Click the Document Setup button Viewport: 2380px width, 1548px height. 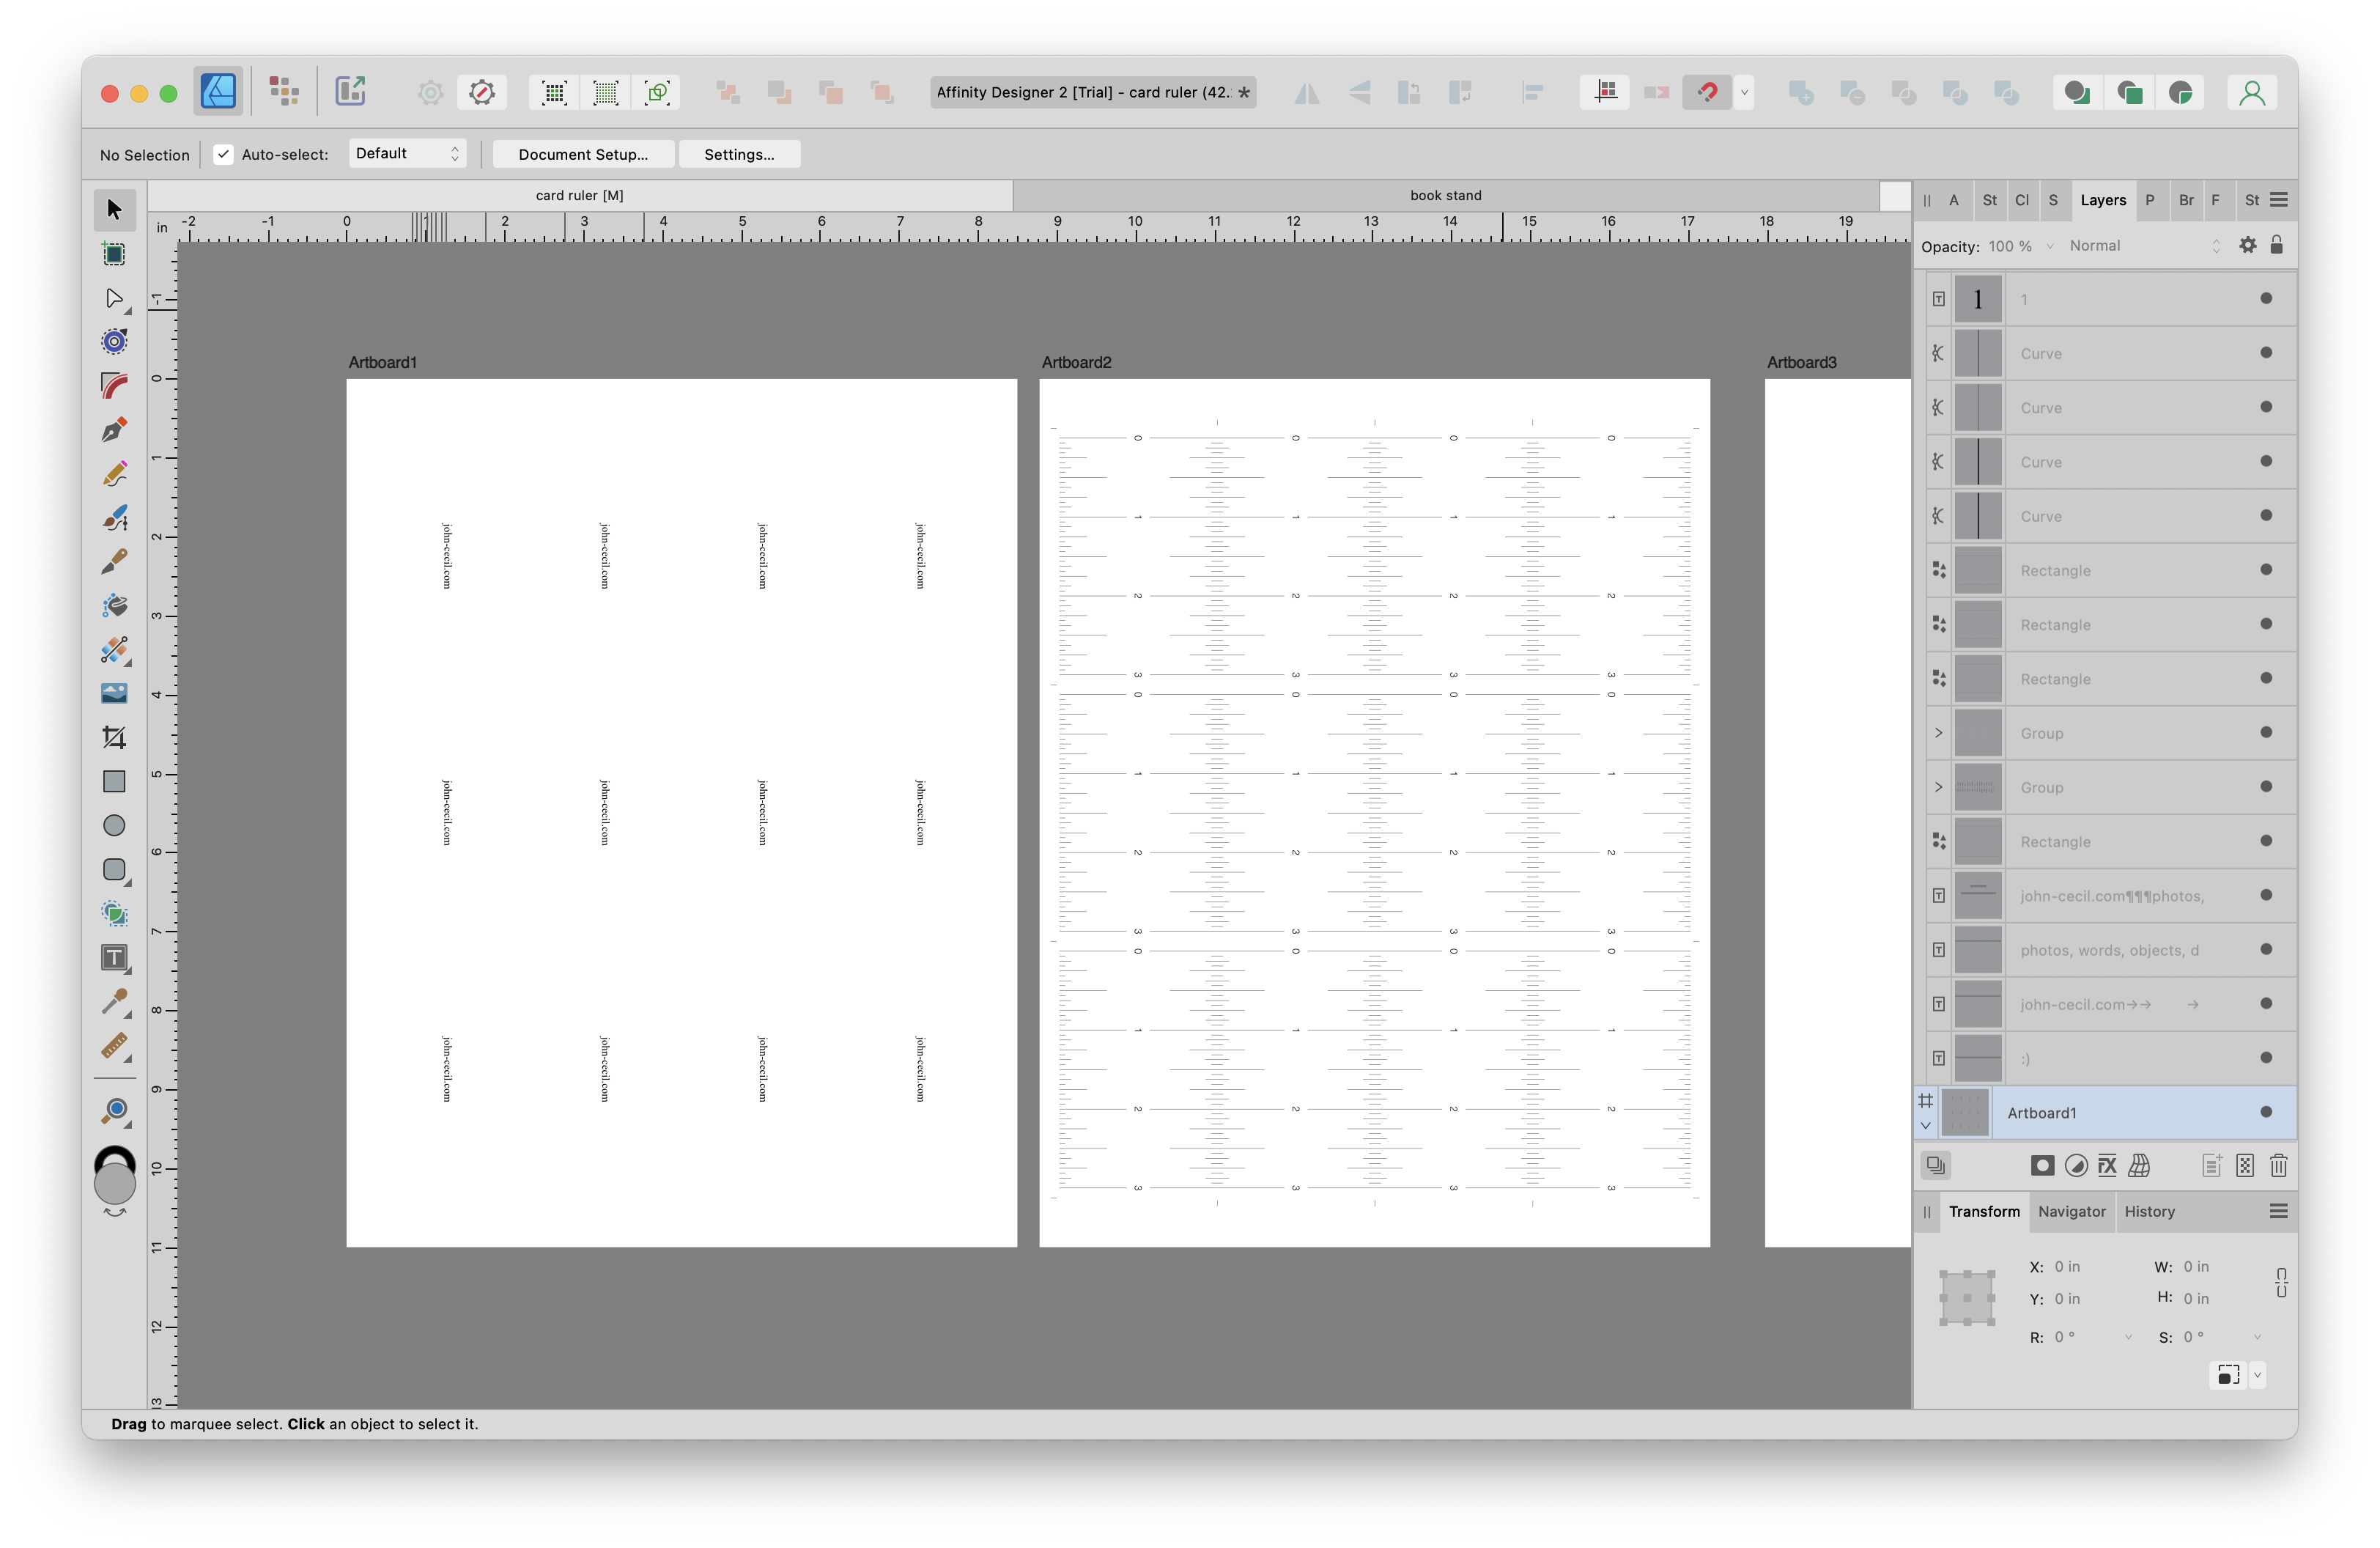pyautogui.click(x=582, y=154)
